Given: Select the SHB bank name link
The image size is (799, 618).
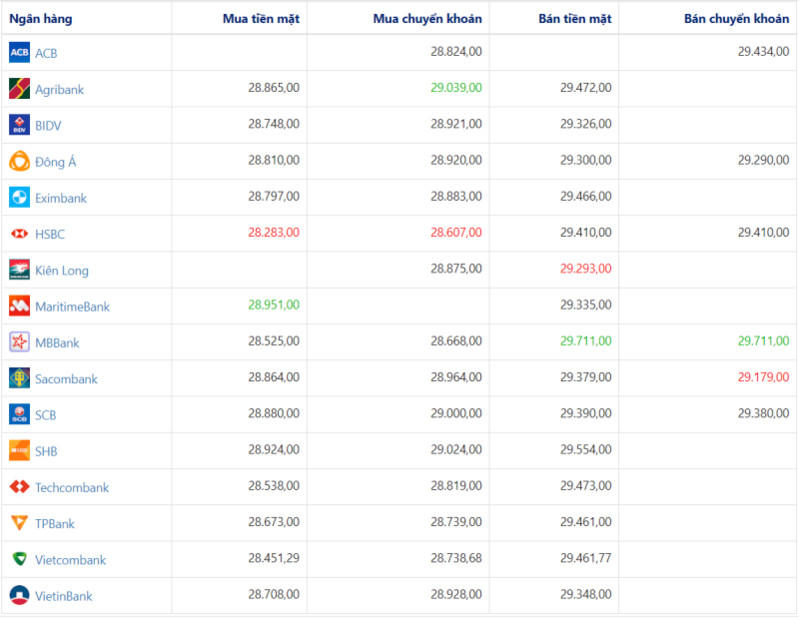Looking at the screenshot, I should click(46, 451).
